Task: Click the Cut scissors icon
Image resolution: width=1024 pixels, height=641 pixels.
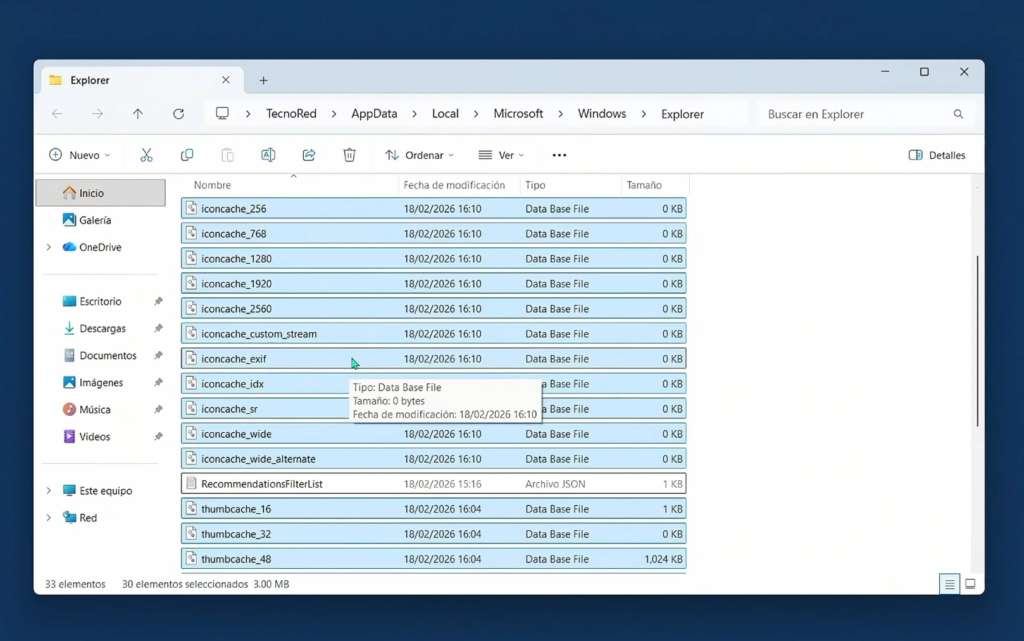Action: point(146,155)
